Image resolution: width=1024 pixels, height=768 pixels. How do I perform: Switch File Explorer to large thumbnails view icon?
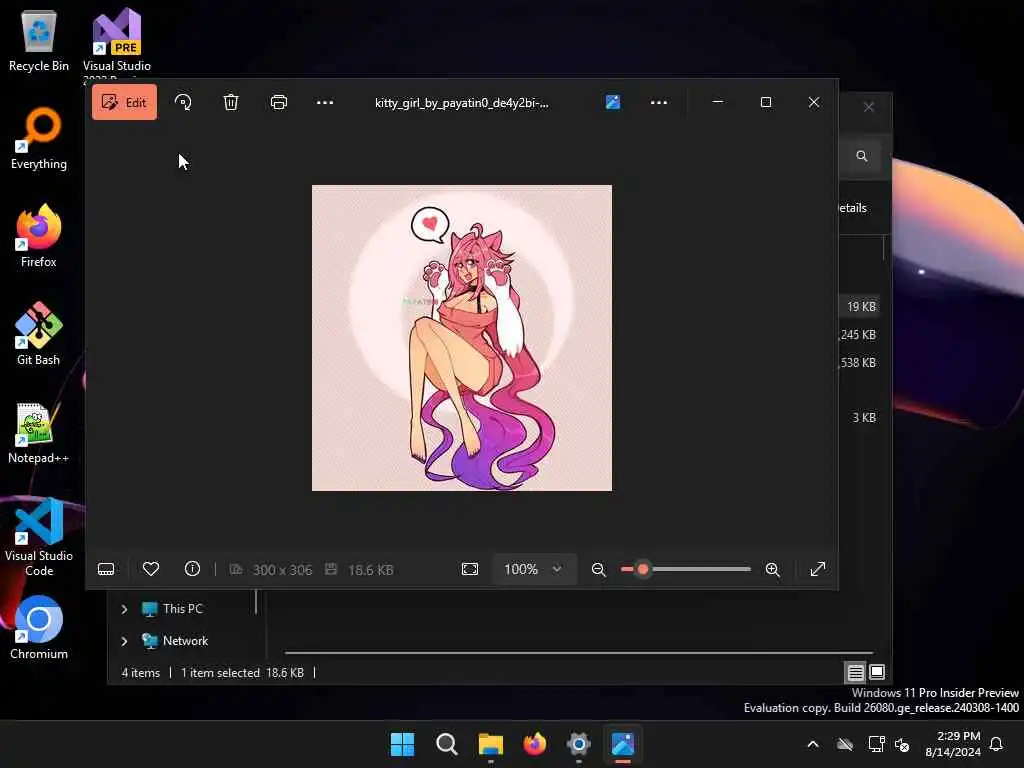click(x=877, y=672)
